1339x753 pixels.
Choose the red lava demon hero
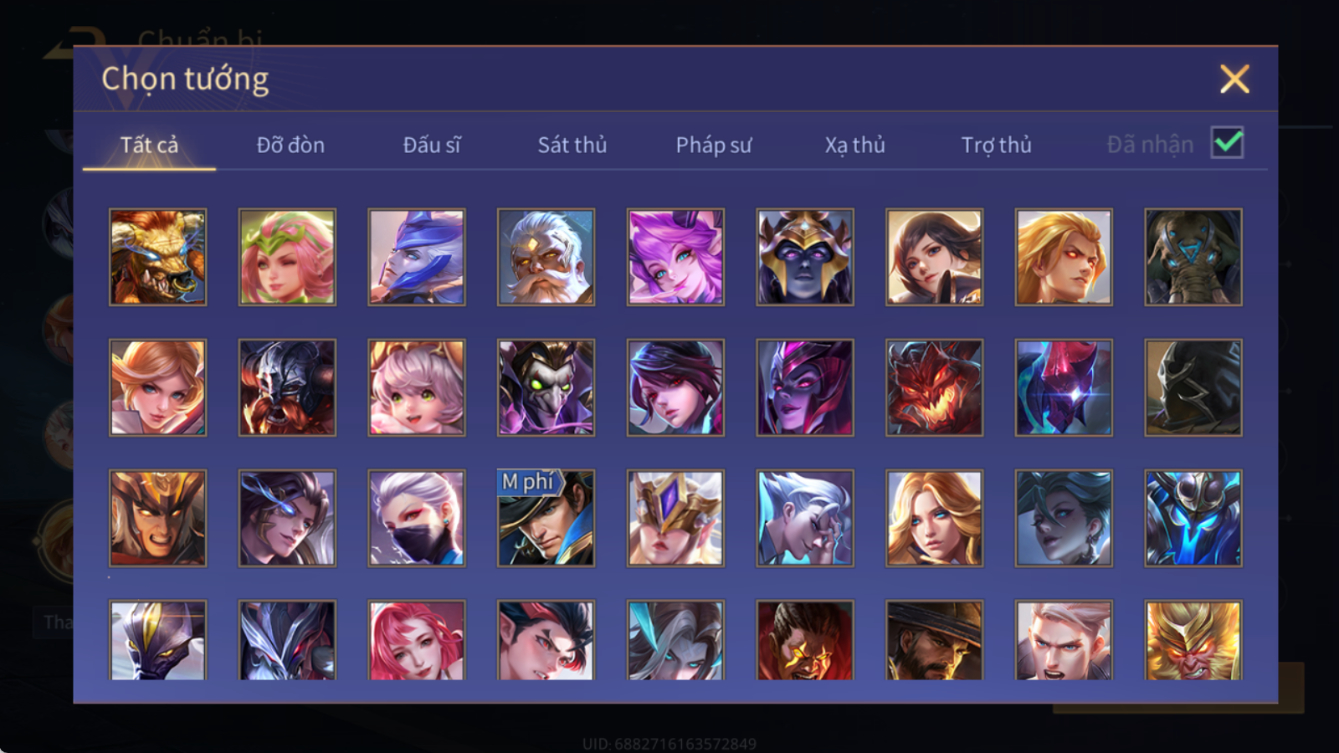coord(934,388)
